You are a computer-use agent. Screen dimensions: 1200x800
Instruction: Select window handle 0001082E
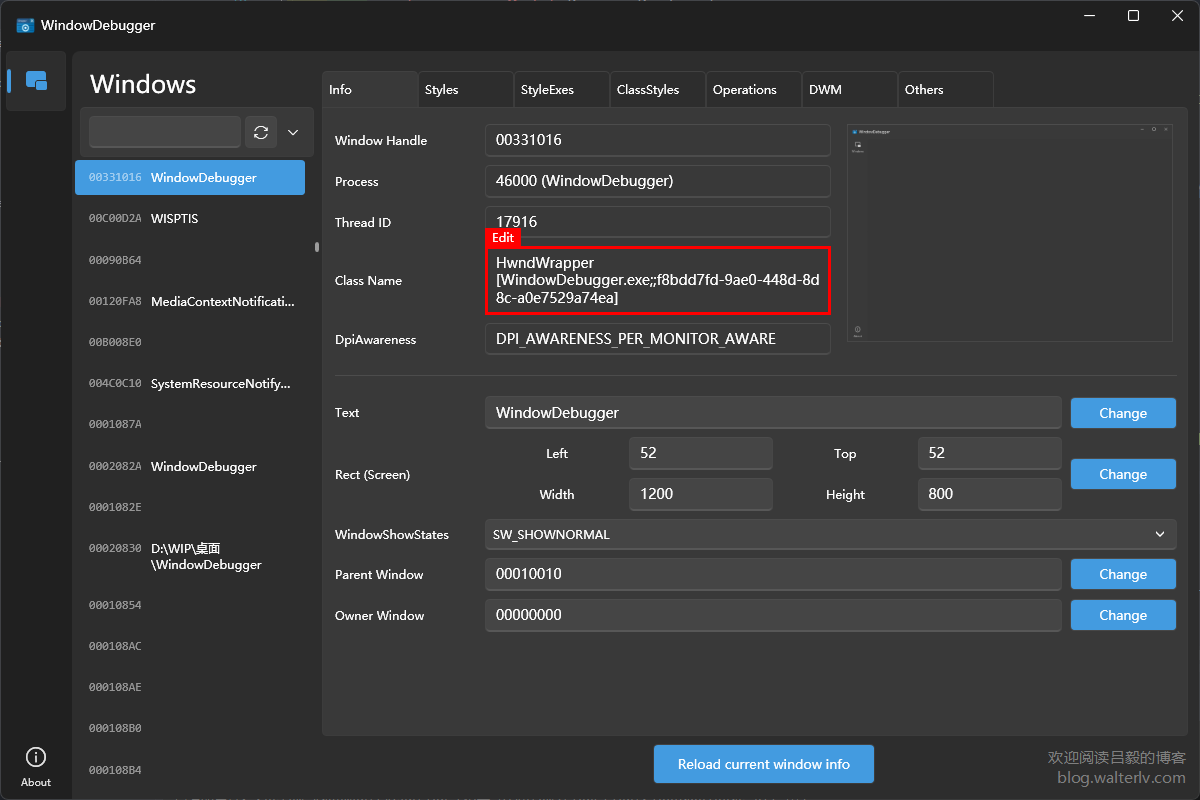(x=190, y=507)
